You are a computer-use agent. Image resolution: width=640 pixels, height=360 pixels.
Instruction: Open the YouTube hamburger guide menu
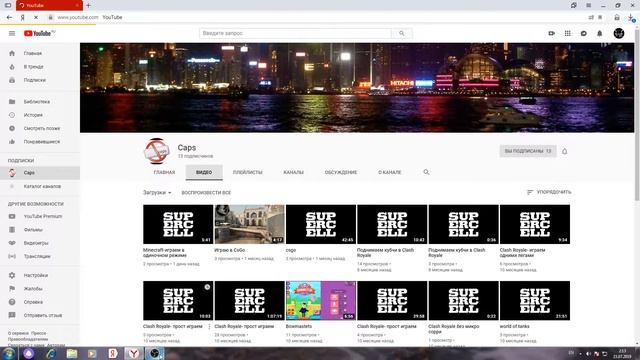tap(12, 33)
